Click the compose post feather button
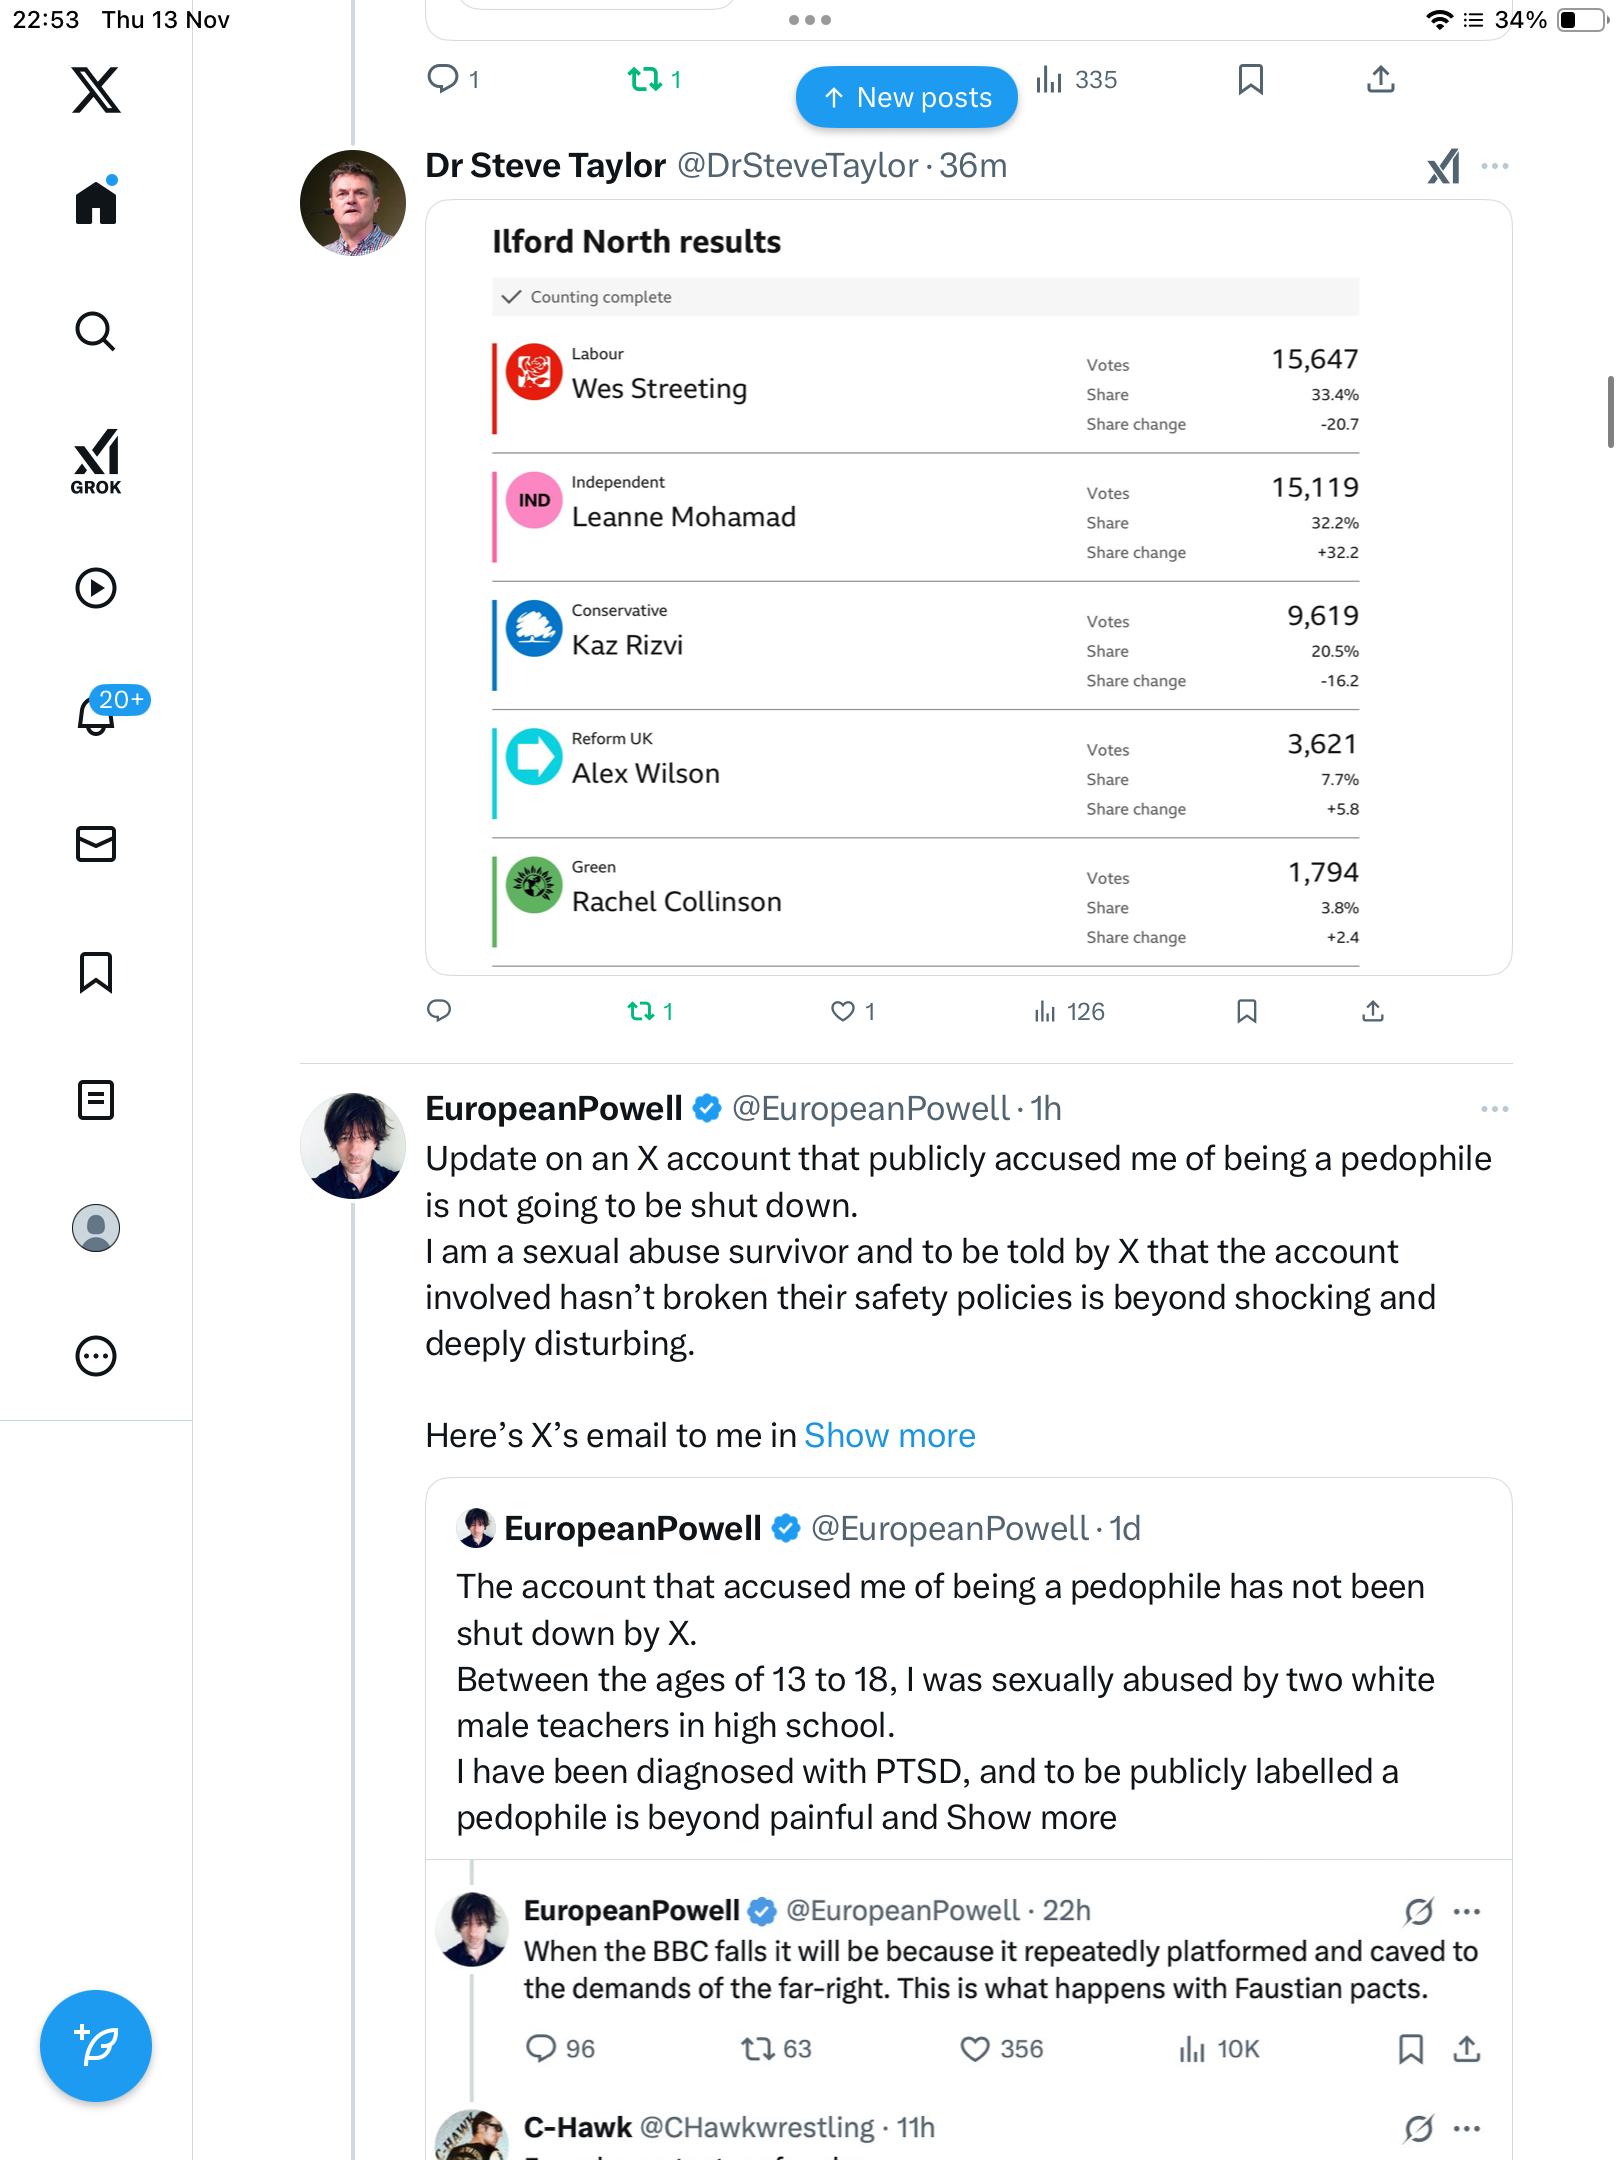 pos(96,2046)
